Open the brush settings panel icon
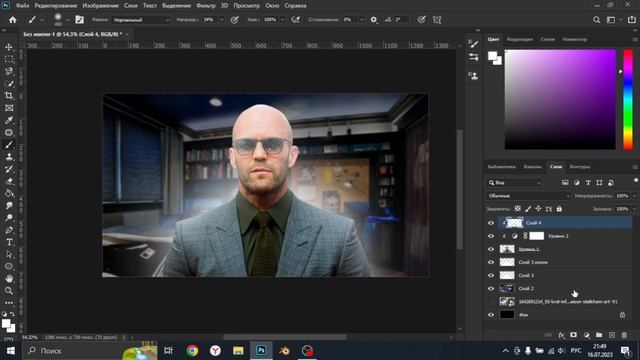This screenshot has width=640, height=360. click(x=80, y=20)
